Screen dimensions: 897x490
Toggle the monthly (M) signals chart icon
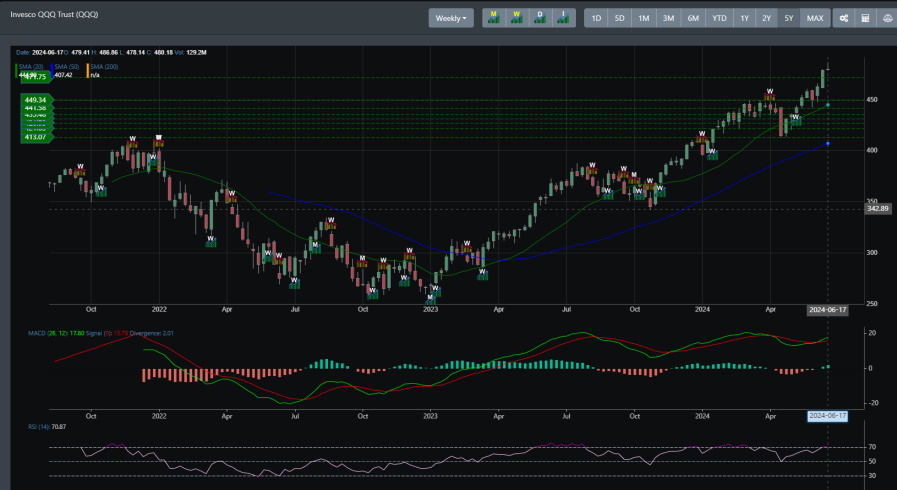[494, 18]
